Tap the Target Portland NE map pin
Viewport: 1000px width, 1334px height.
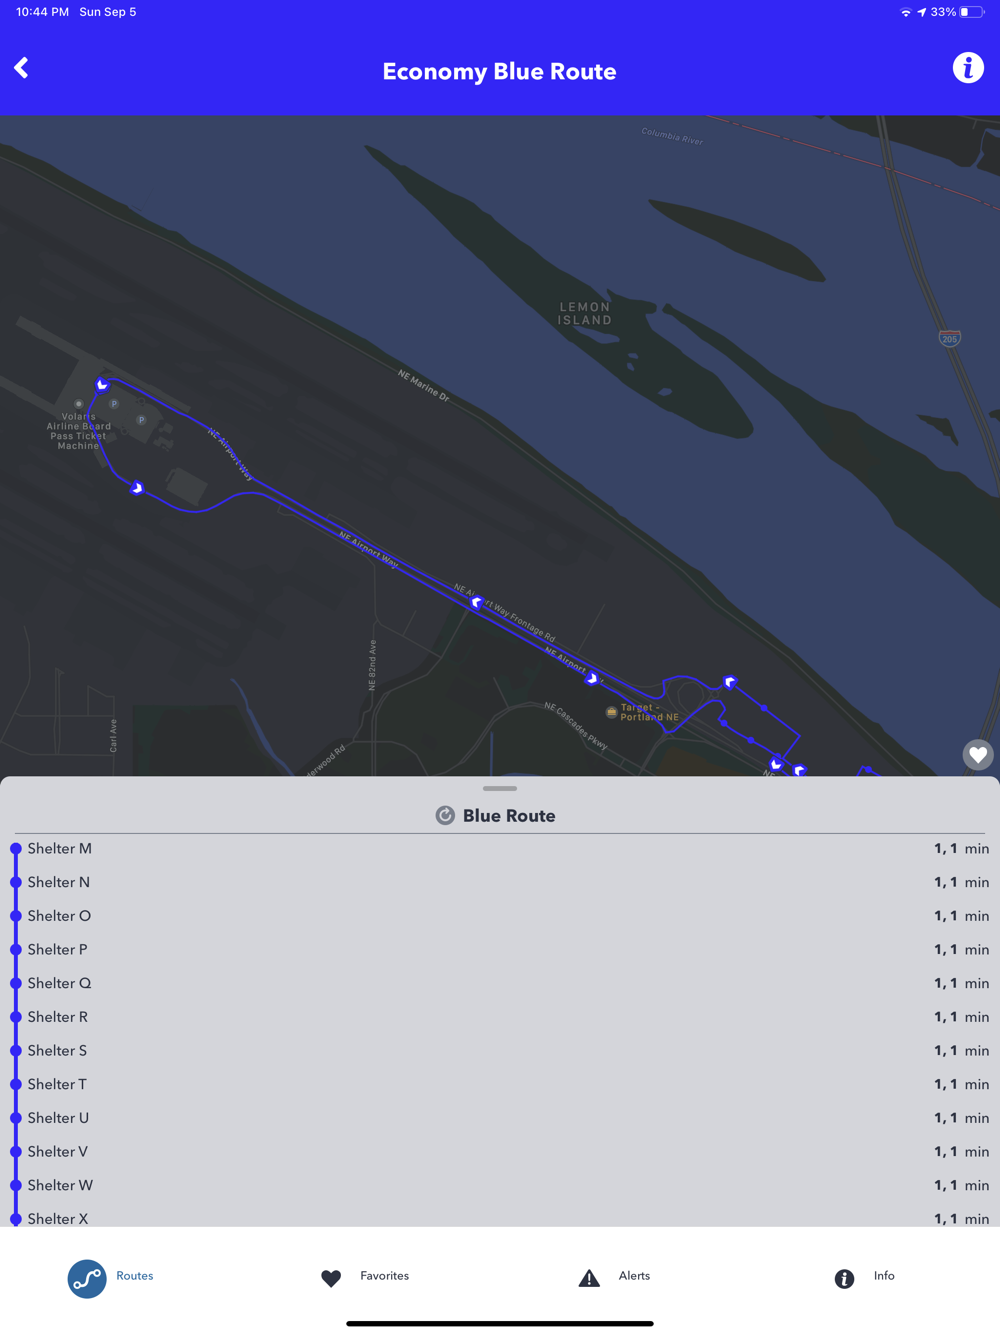tap(612, 712)
